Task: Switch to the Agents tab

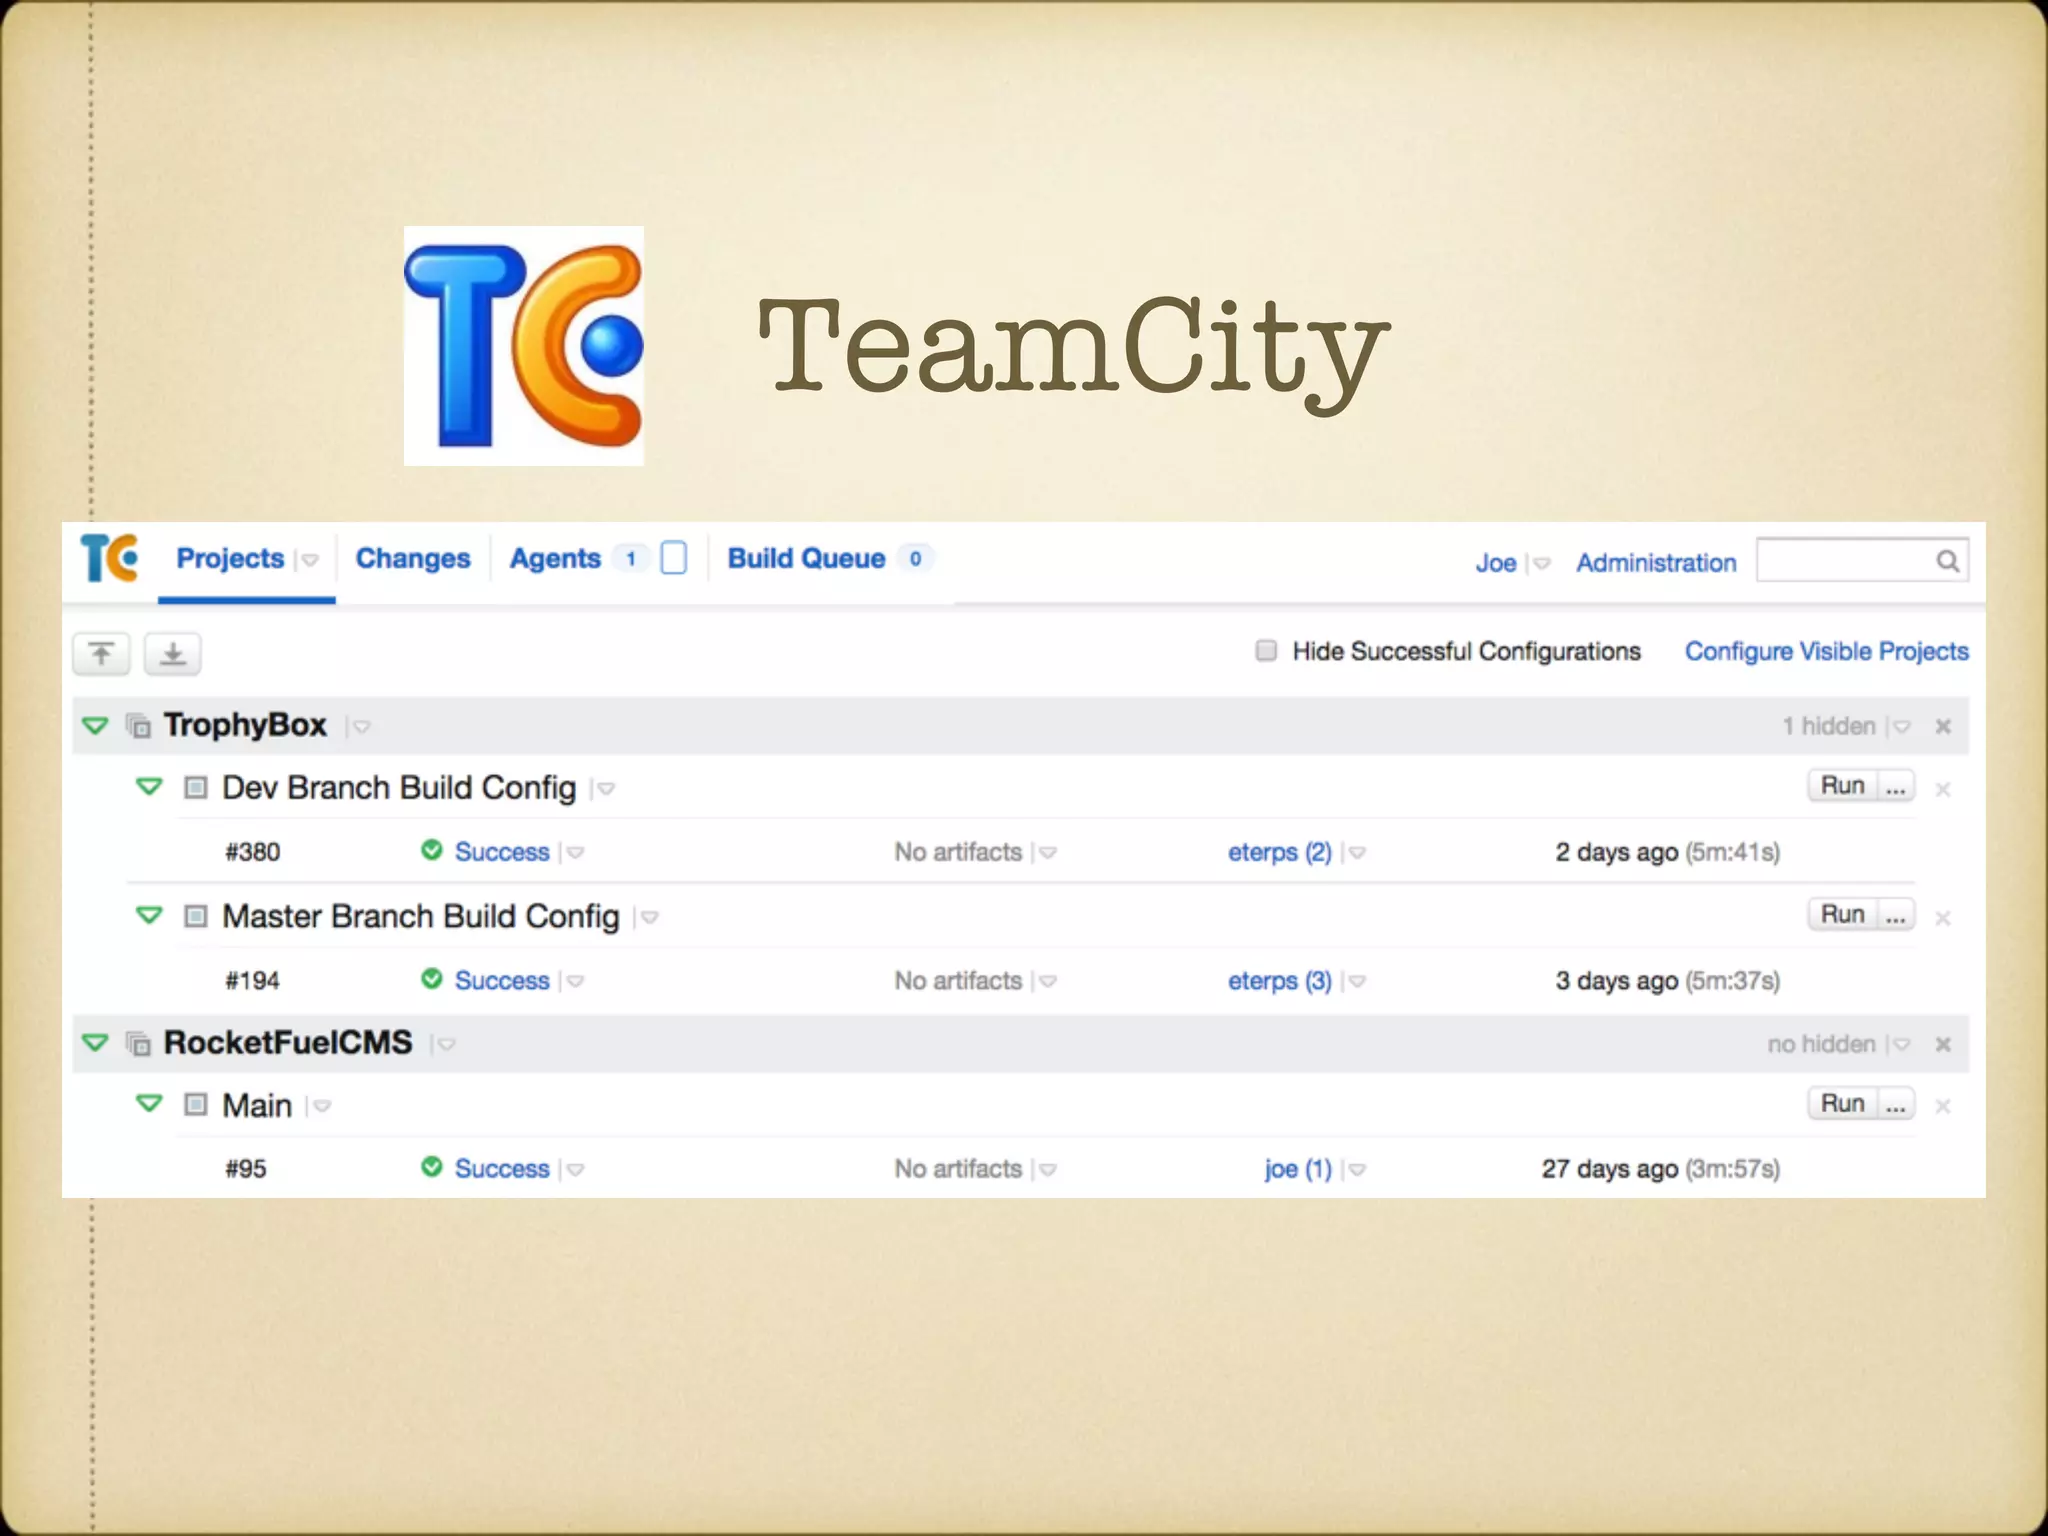Action: click(555, 558)
